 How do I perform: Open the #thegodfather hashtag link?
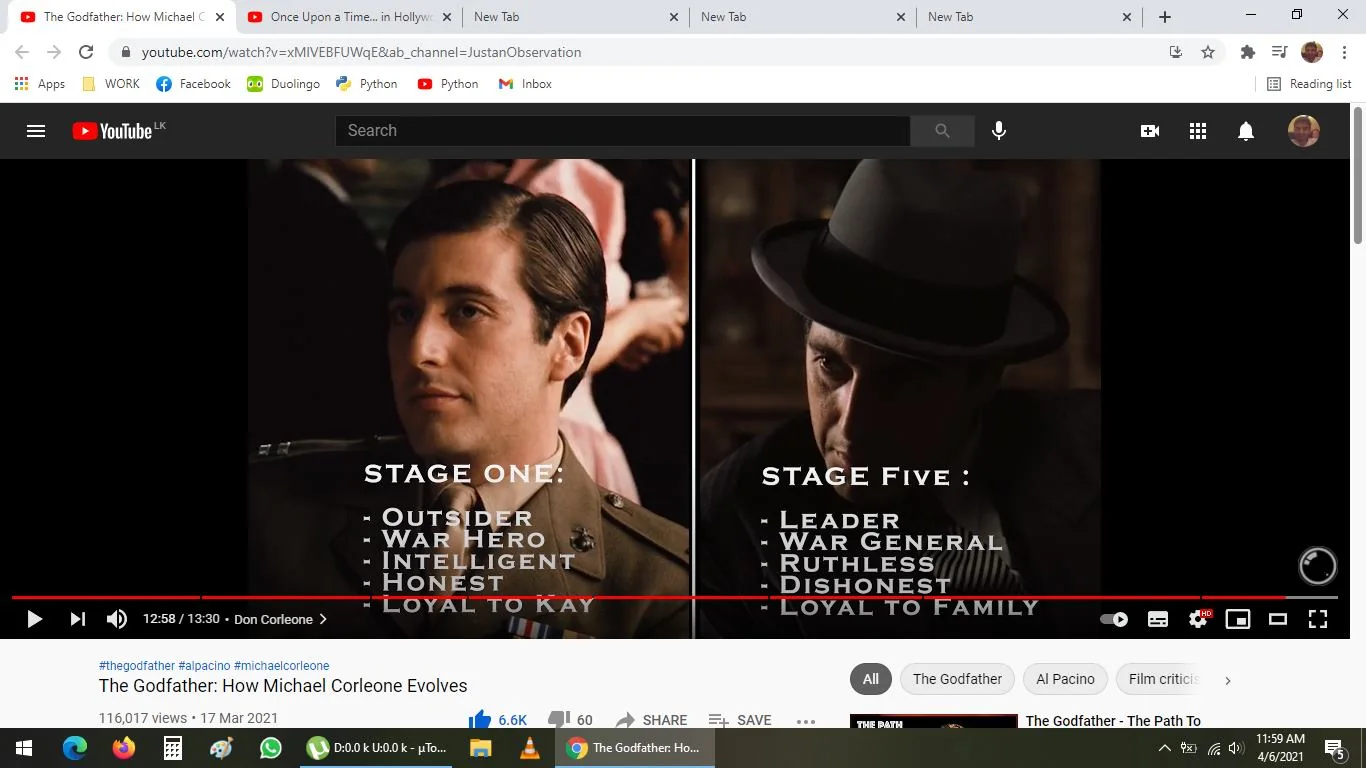(137, 666)
